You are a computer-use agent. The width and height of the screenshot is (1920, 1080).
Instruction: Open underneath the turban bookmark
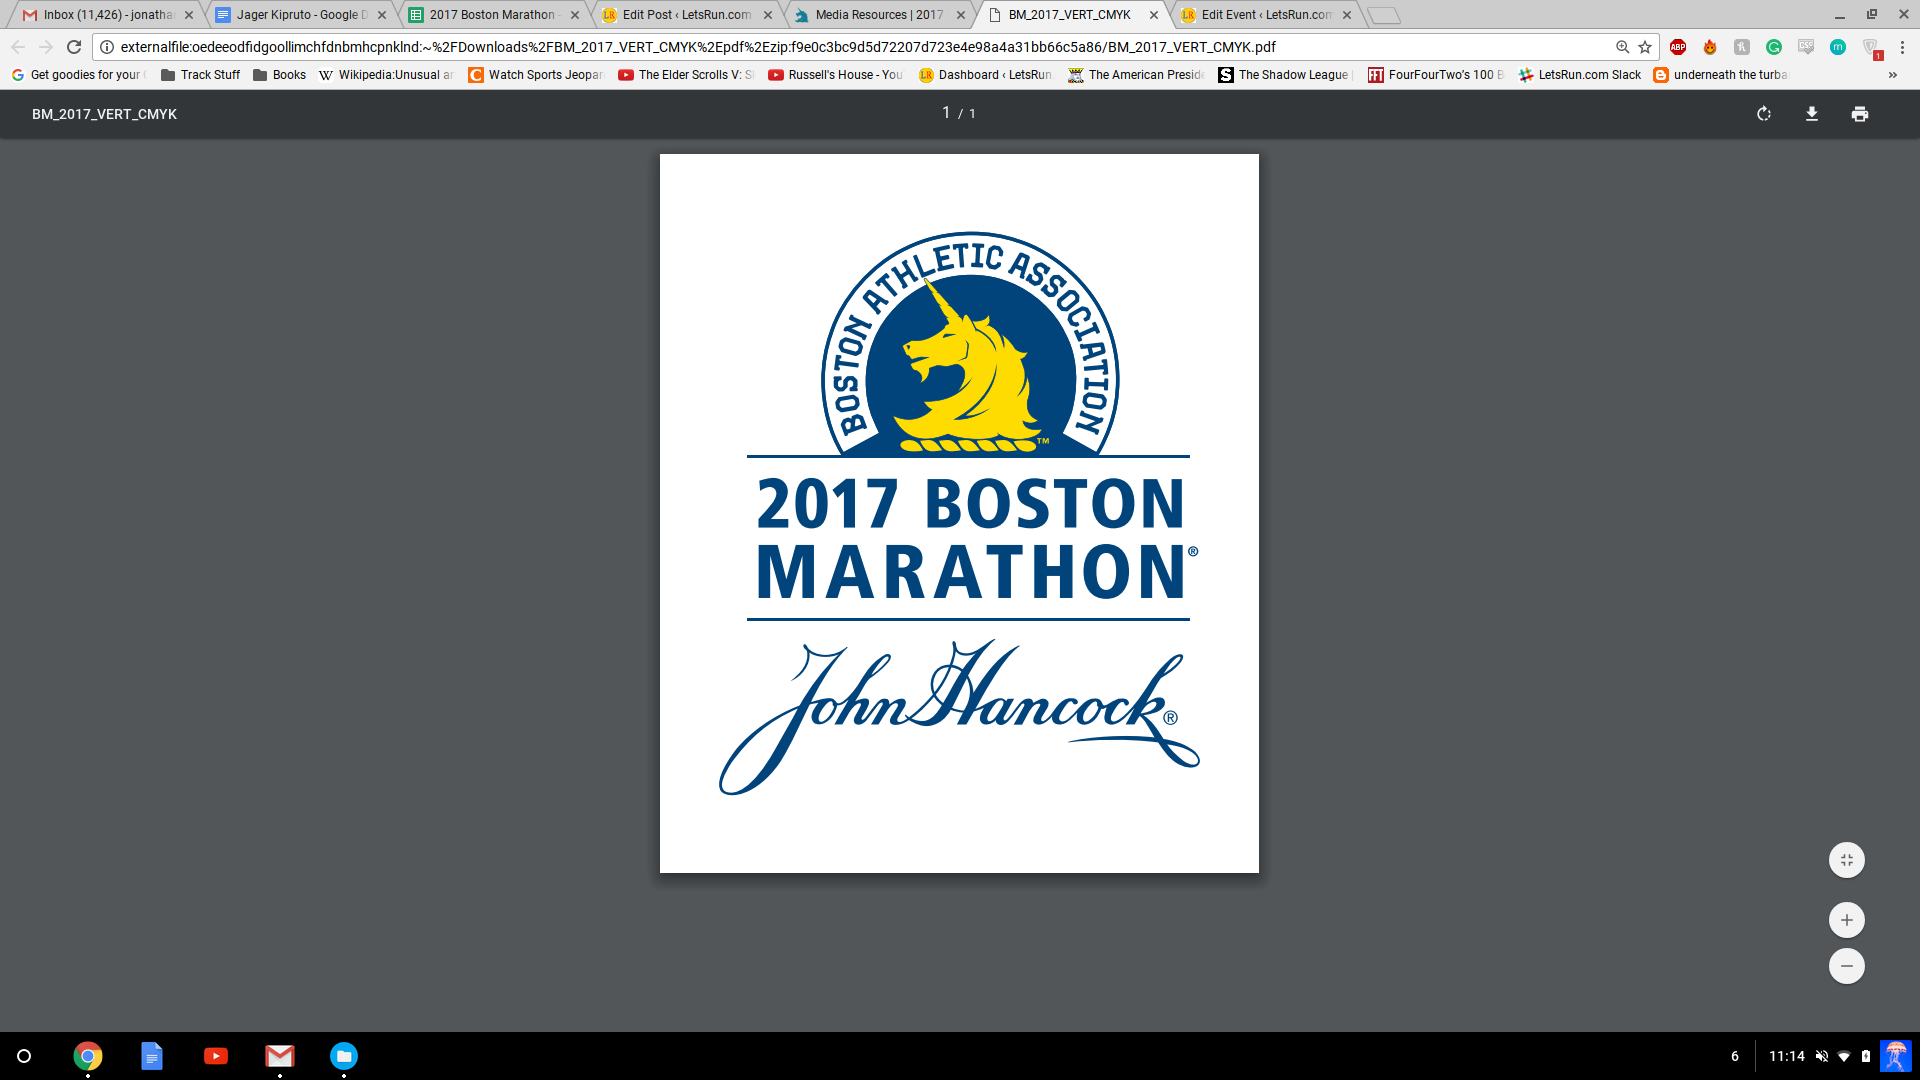[1721, 75]
